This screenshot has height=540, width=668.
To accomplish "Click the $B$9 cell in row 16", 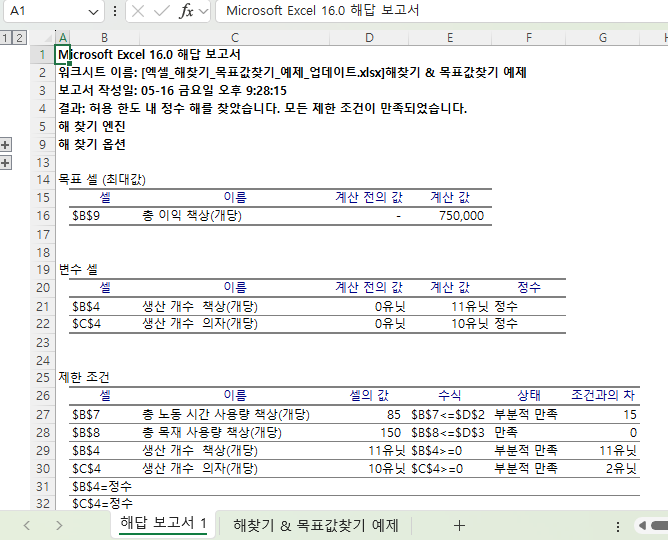I will [x=104, y=216].
